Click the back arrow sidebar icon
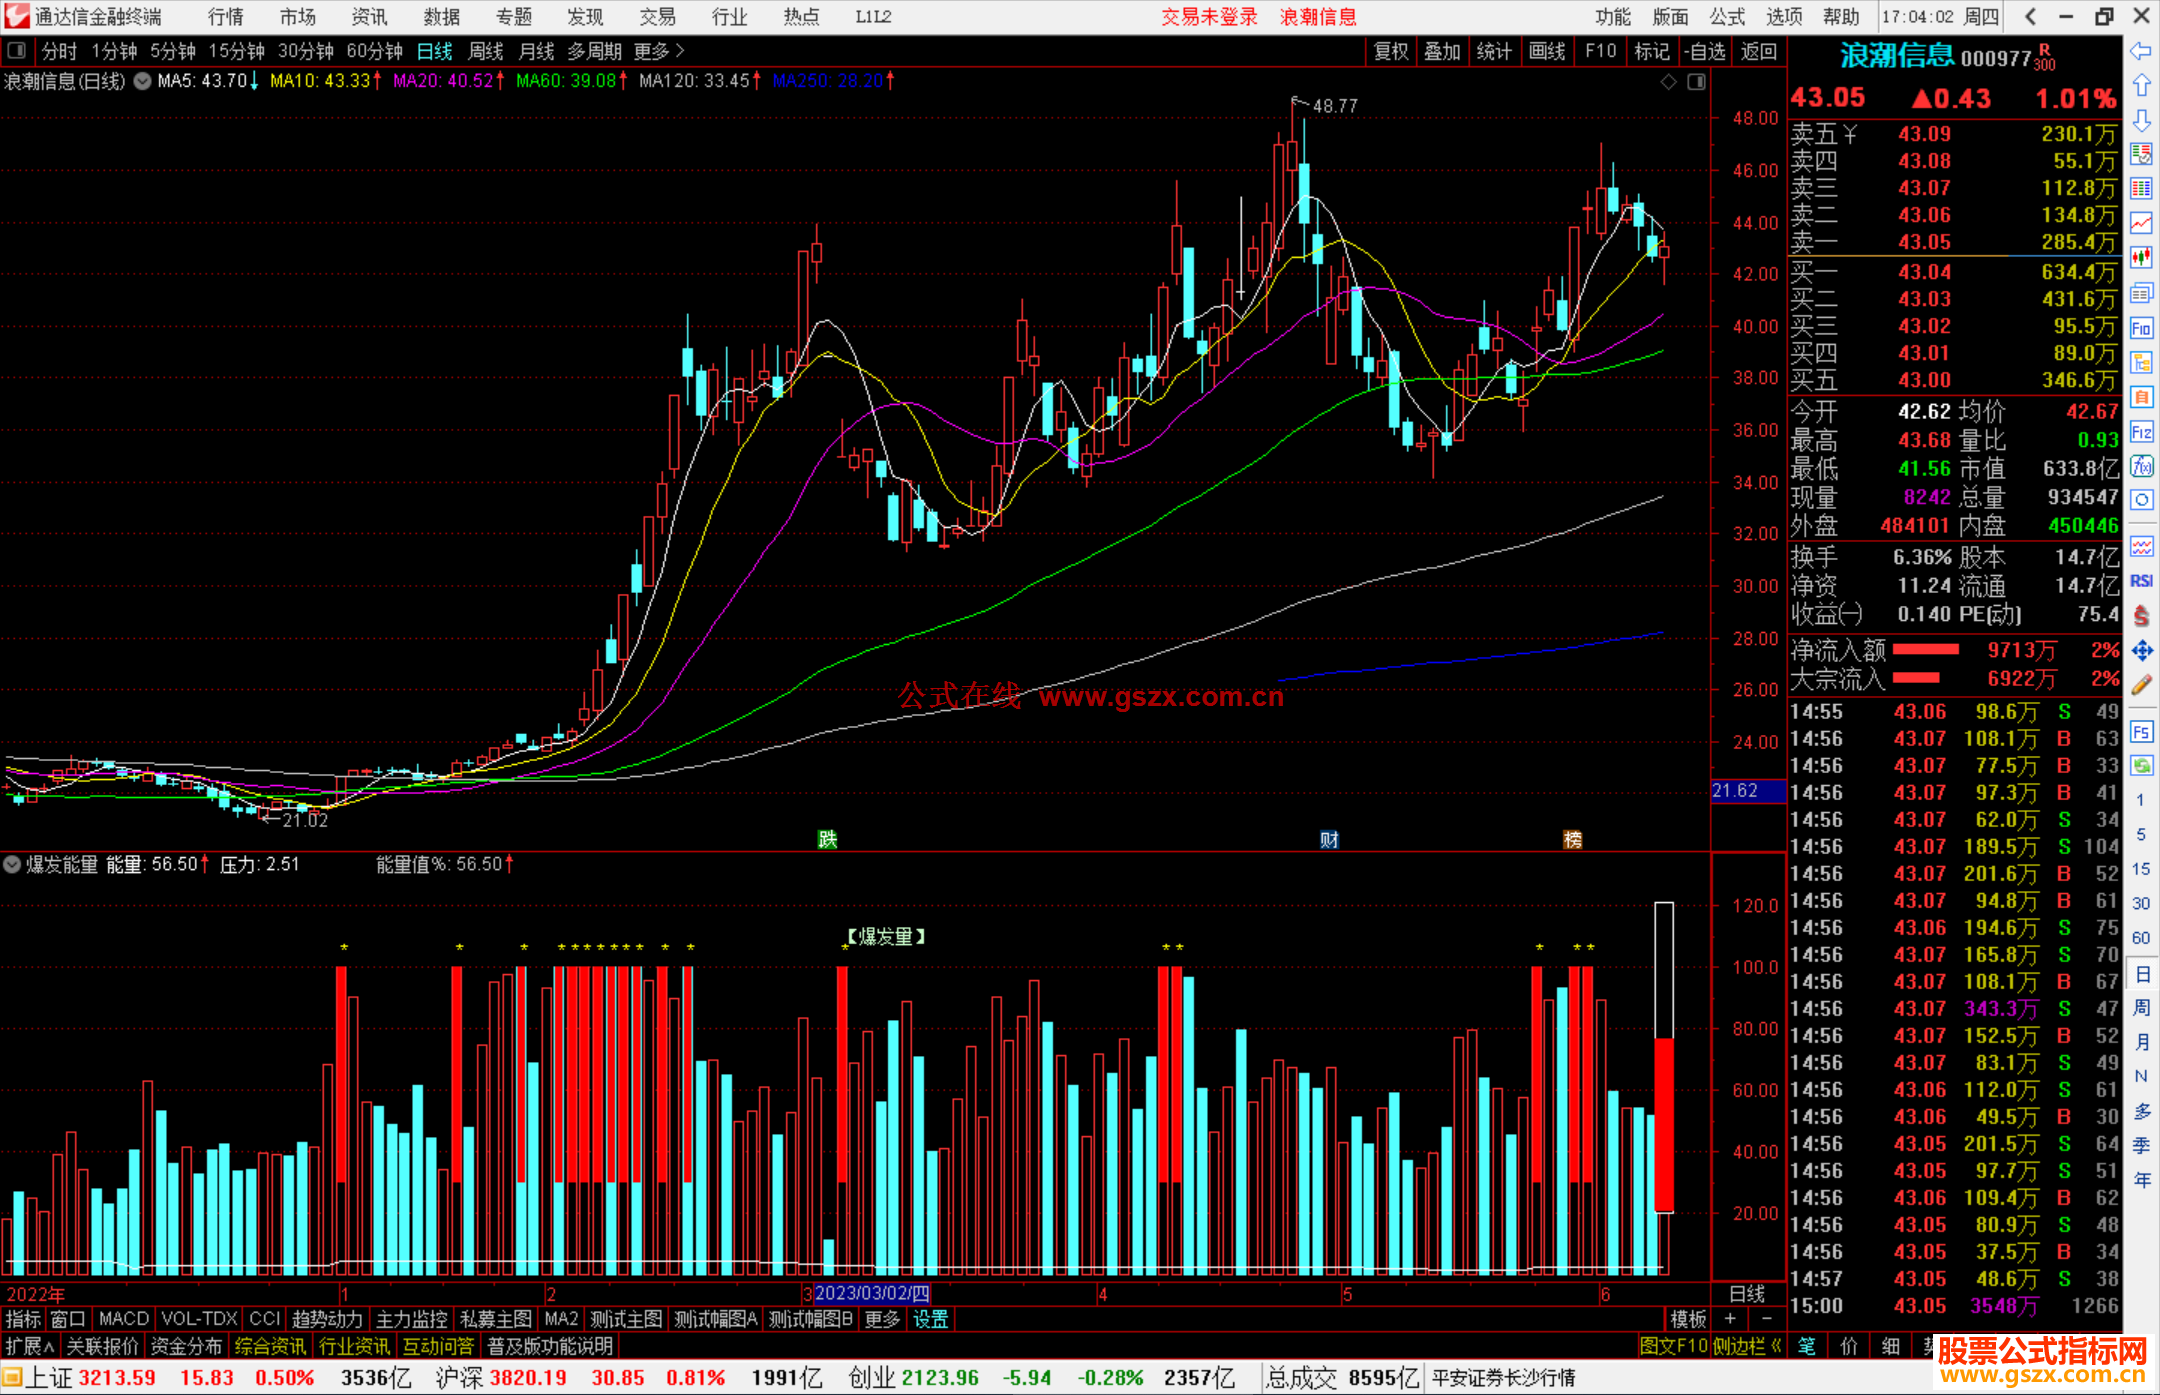Viewport: 2160px width, 1395px height. coord(2141,51)
